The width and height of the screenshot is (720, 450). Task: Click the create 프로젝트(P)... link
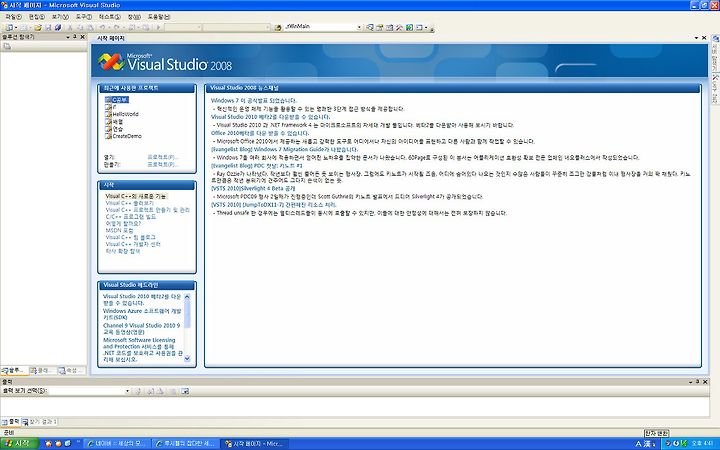(163, 164)
